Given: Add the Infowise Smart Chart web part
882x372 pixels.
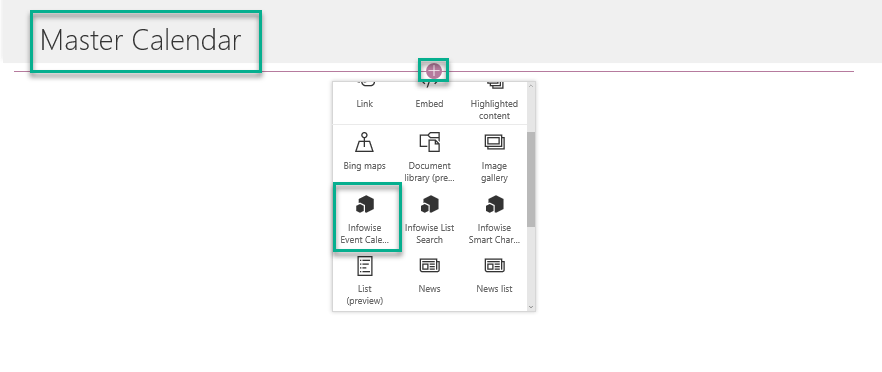Looking at the screenshot, I should pyautogui.click(x=494, y=219).
